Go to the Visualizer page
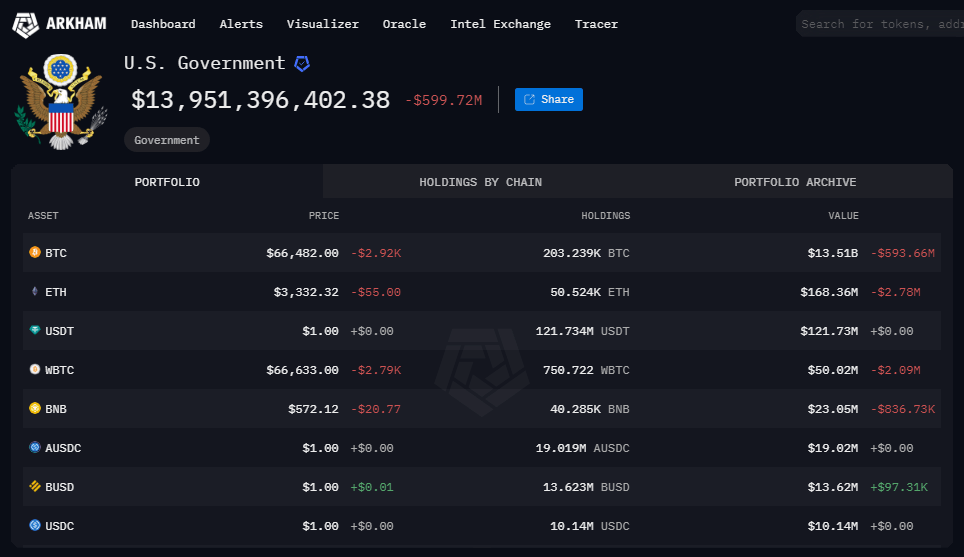 (322, 24)
